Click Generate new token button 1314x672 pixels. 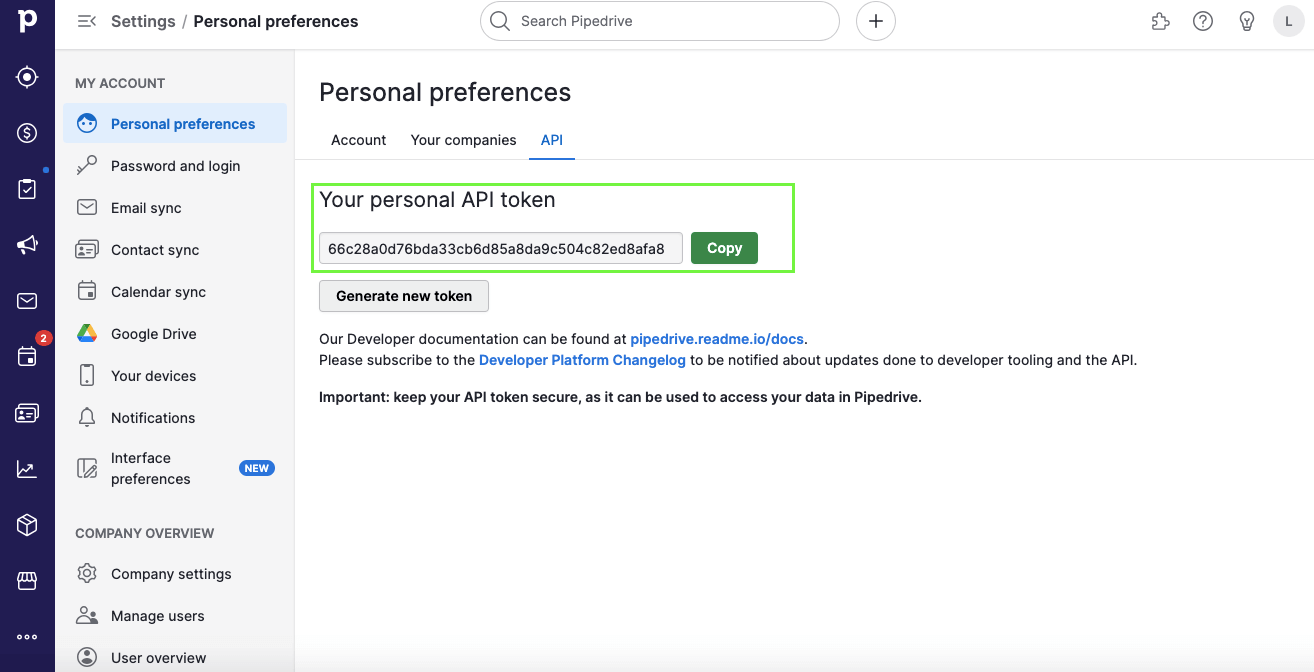[403, 296]
